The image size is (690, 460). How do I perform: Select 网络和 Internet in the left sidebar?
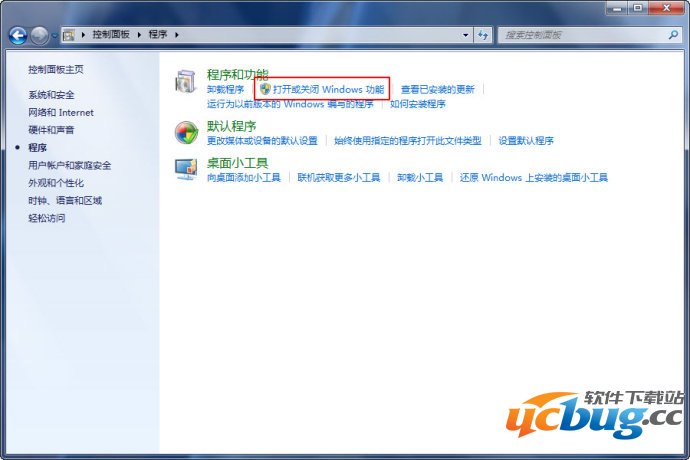tap(60, 112)
